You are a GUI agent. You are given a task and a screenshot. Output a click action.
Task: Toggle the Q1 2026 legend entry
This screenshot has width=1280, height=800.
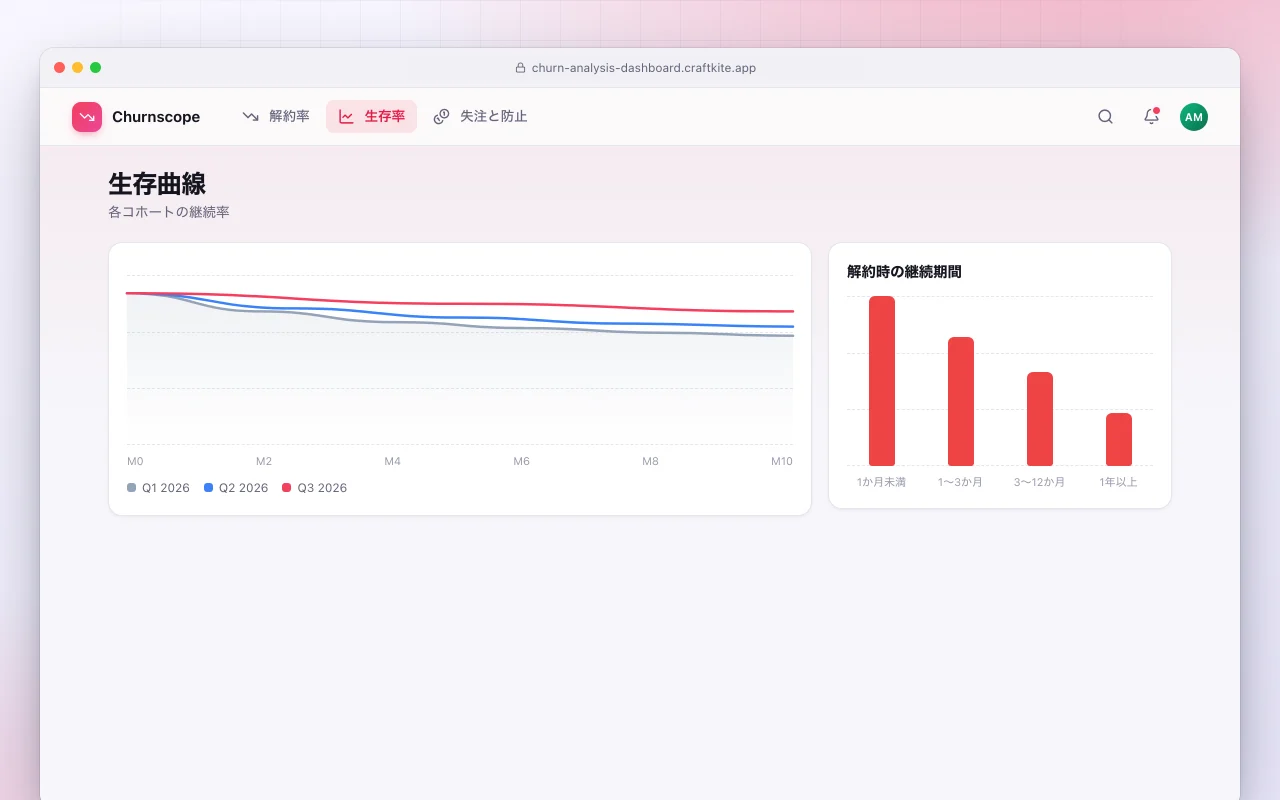(158, 488)
